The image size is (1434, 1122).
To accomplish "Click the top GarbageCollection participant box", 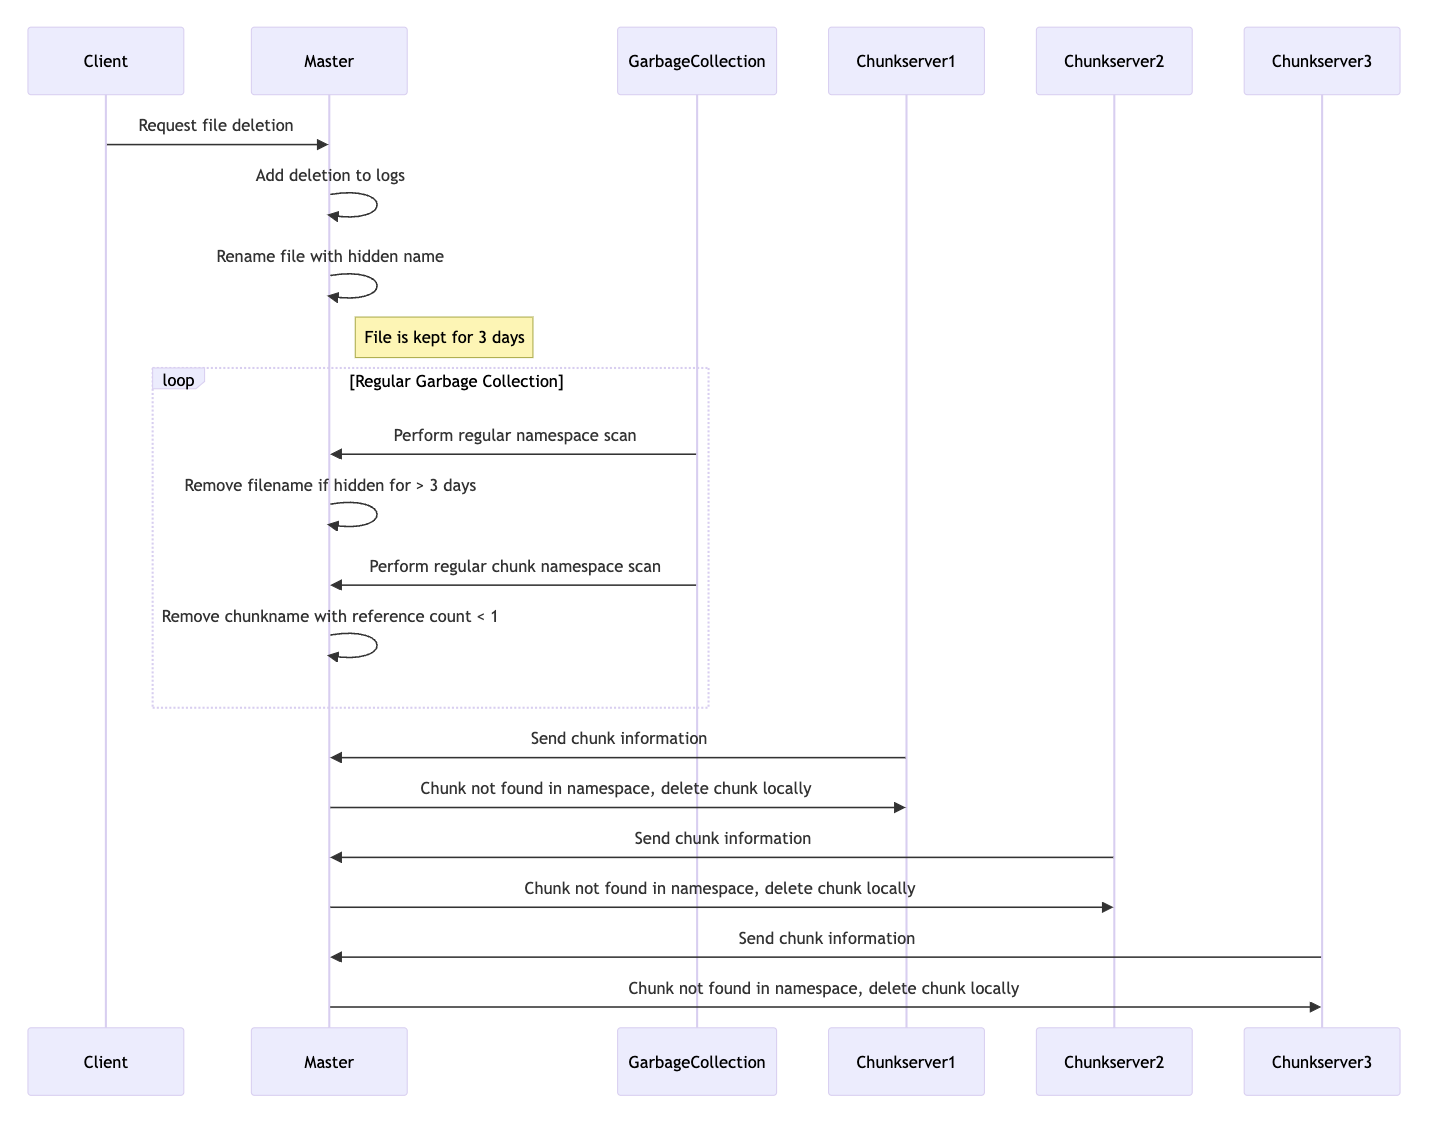I will pyautogui.click(x=697, y=61).
